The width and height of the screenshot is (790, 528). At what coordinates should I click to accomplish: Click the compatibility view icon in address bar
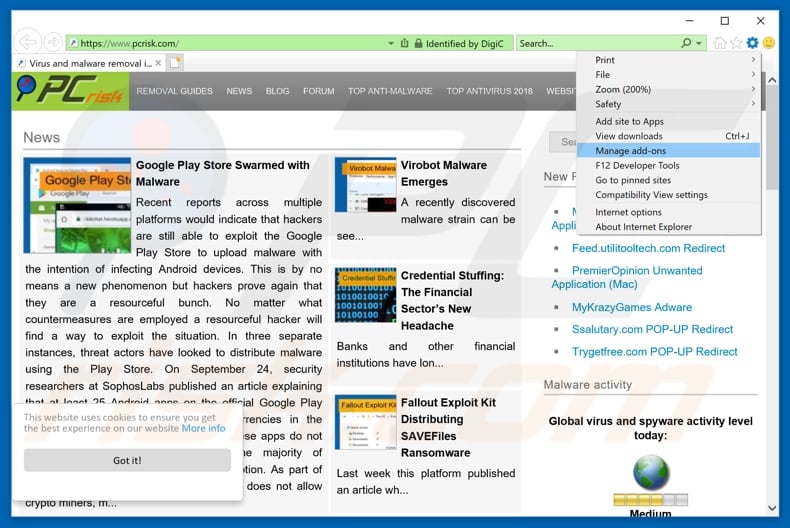point(404,43)
